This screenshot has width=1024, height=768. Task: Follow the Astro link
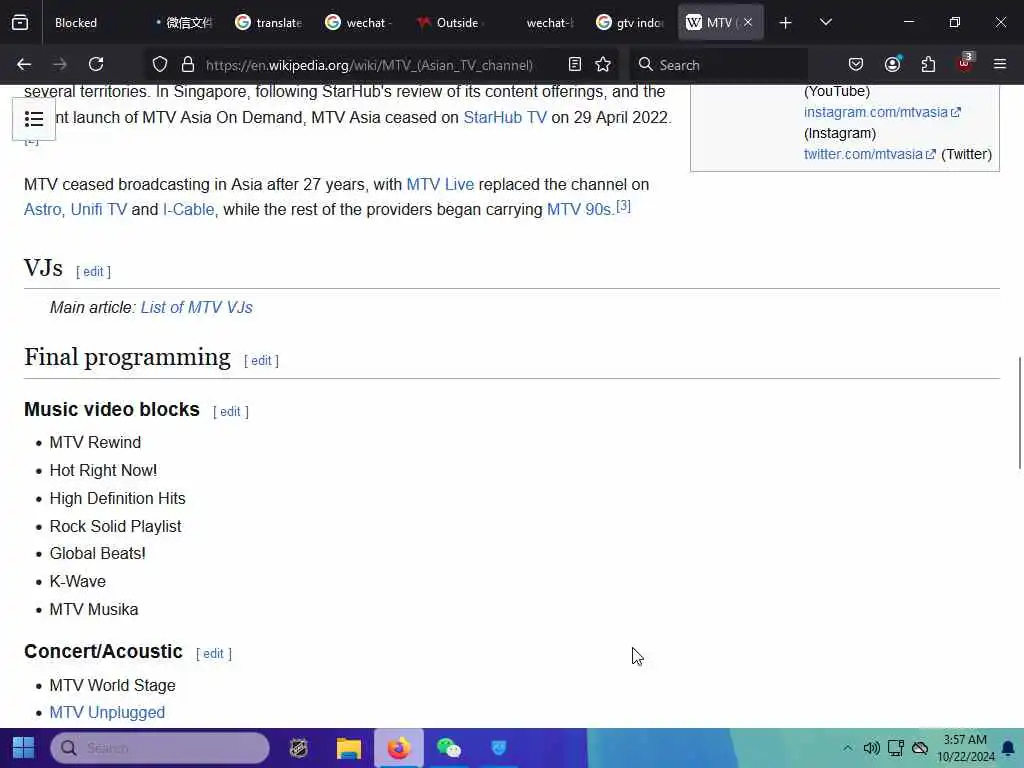[42, 209]
